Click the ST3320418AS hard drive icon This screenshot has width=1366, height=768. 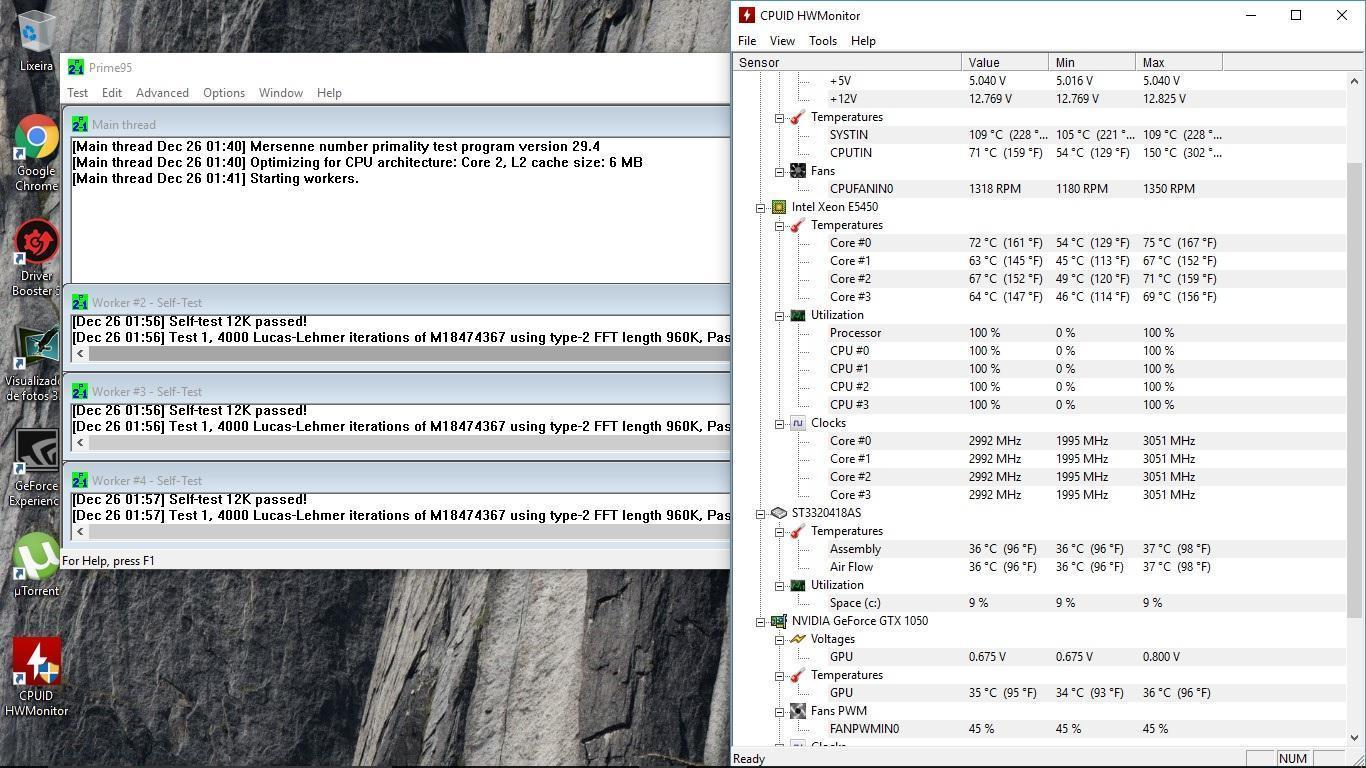click(x=779, y=513)
